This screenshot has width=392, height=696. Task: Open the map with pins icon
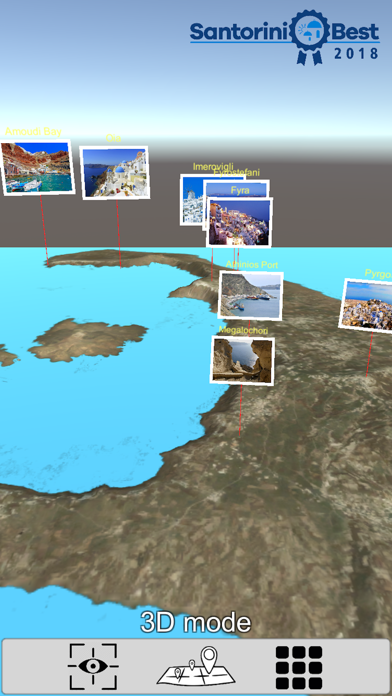(196, 666)
